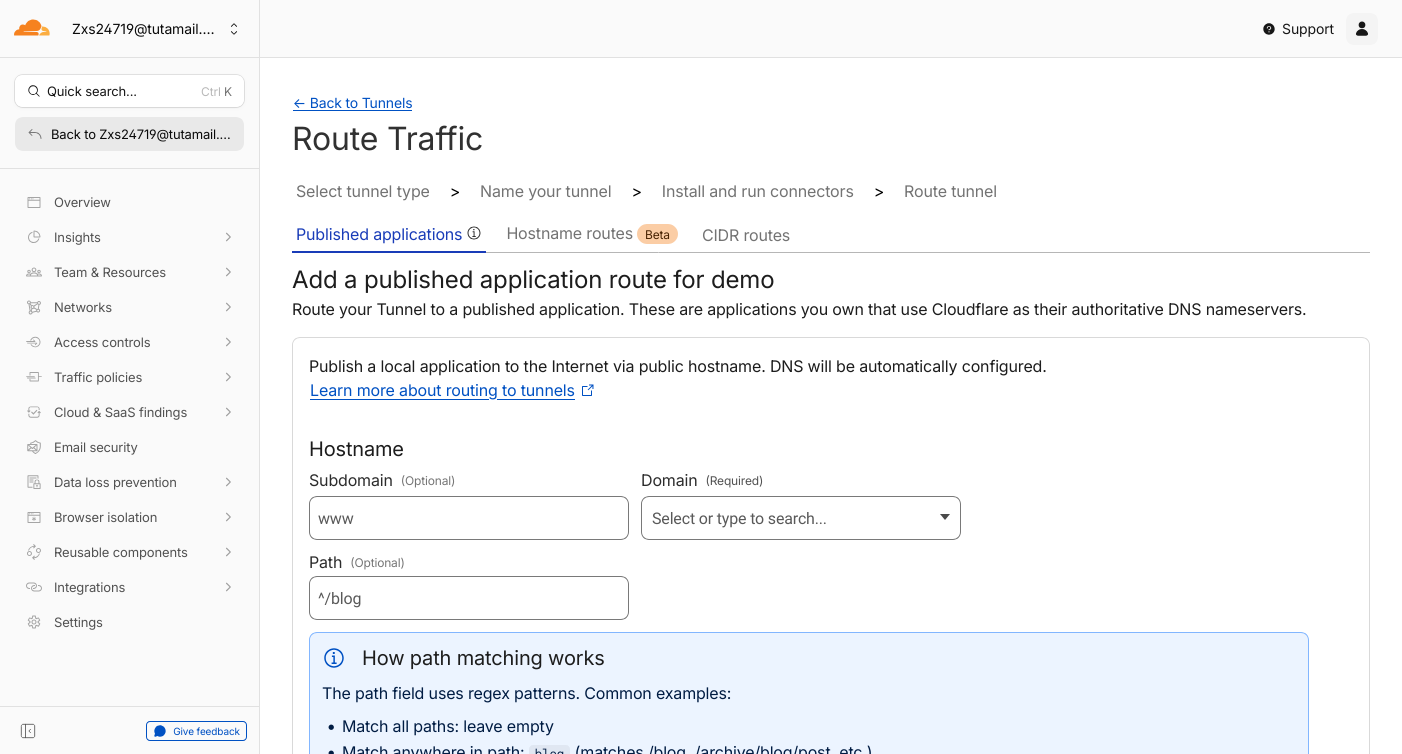Expand the Networks section chevron
The height and width of the screenshot is (754, 1402).
(x=228, y=307)
